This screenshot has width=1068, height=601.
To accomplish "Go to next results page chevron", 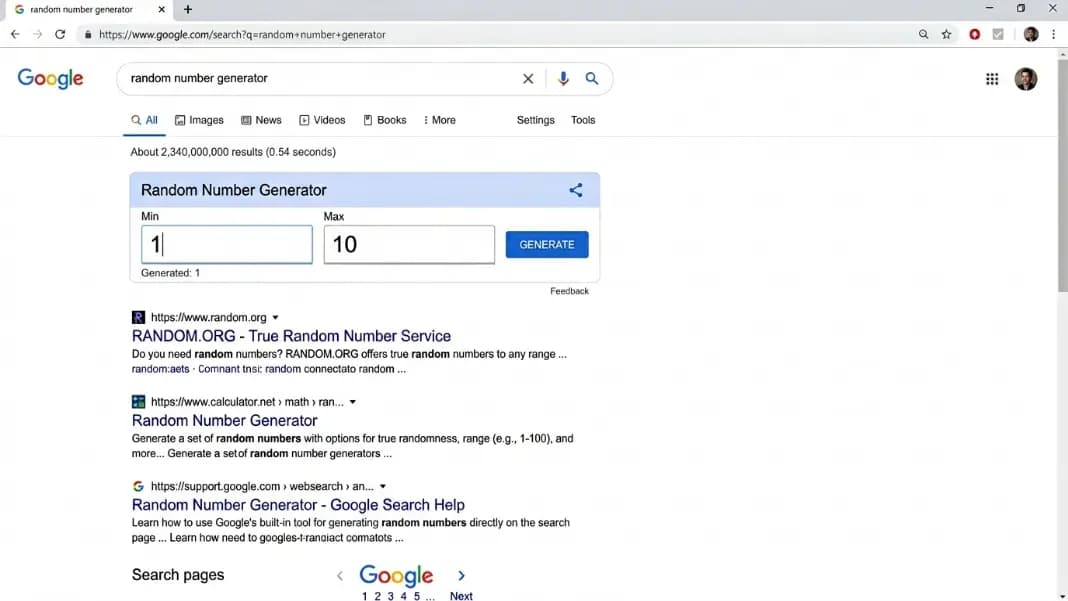I will coord(461,576).
